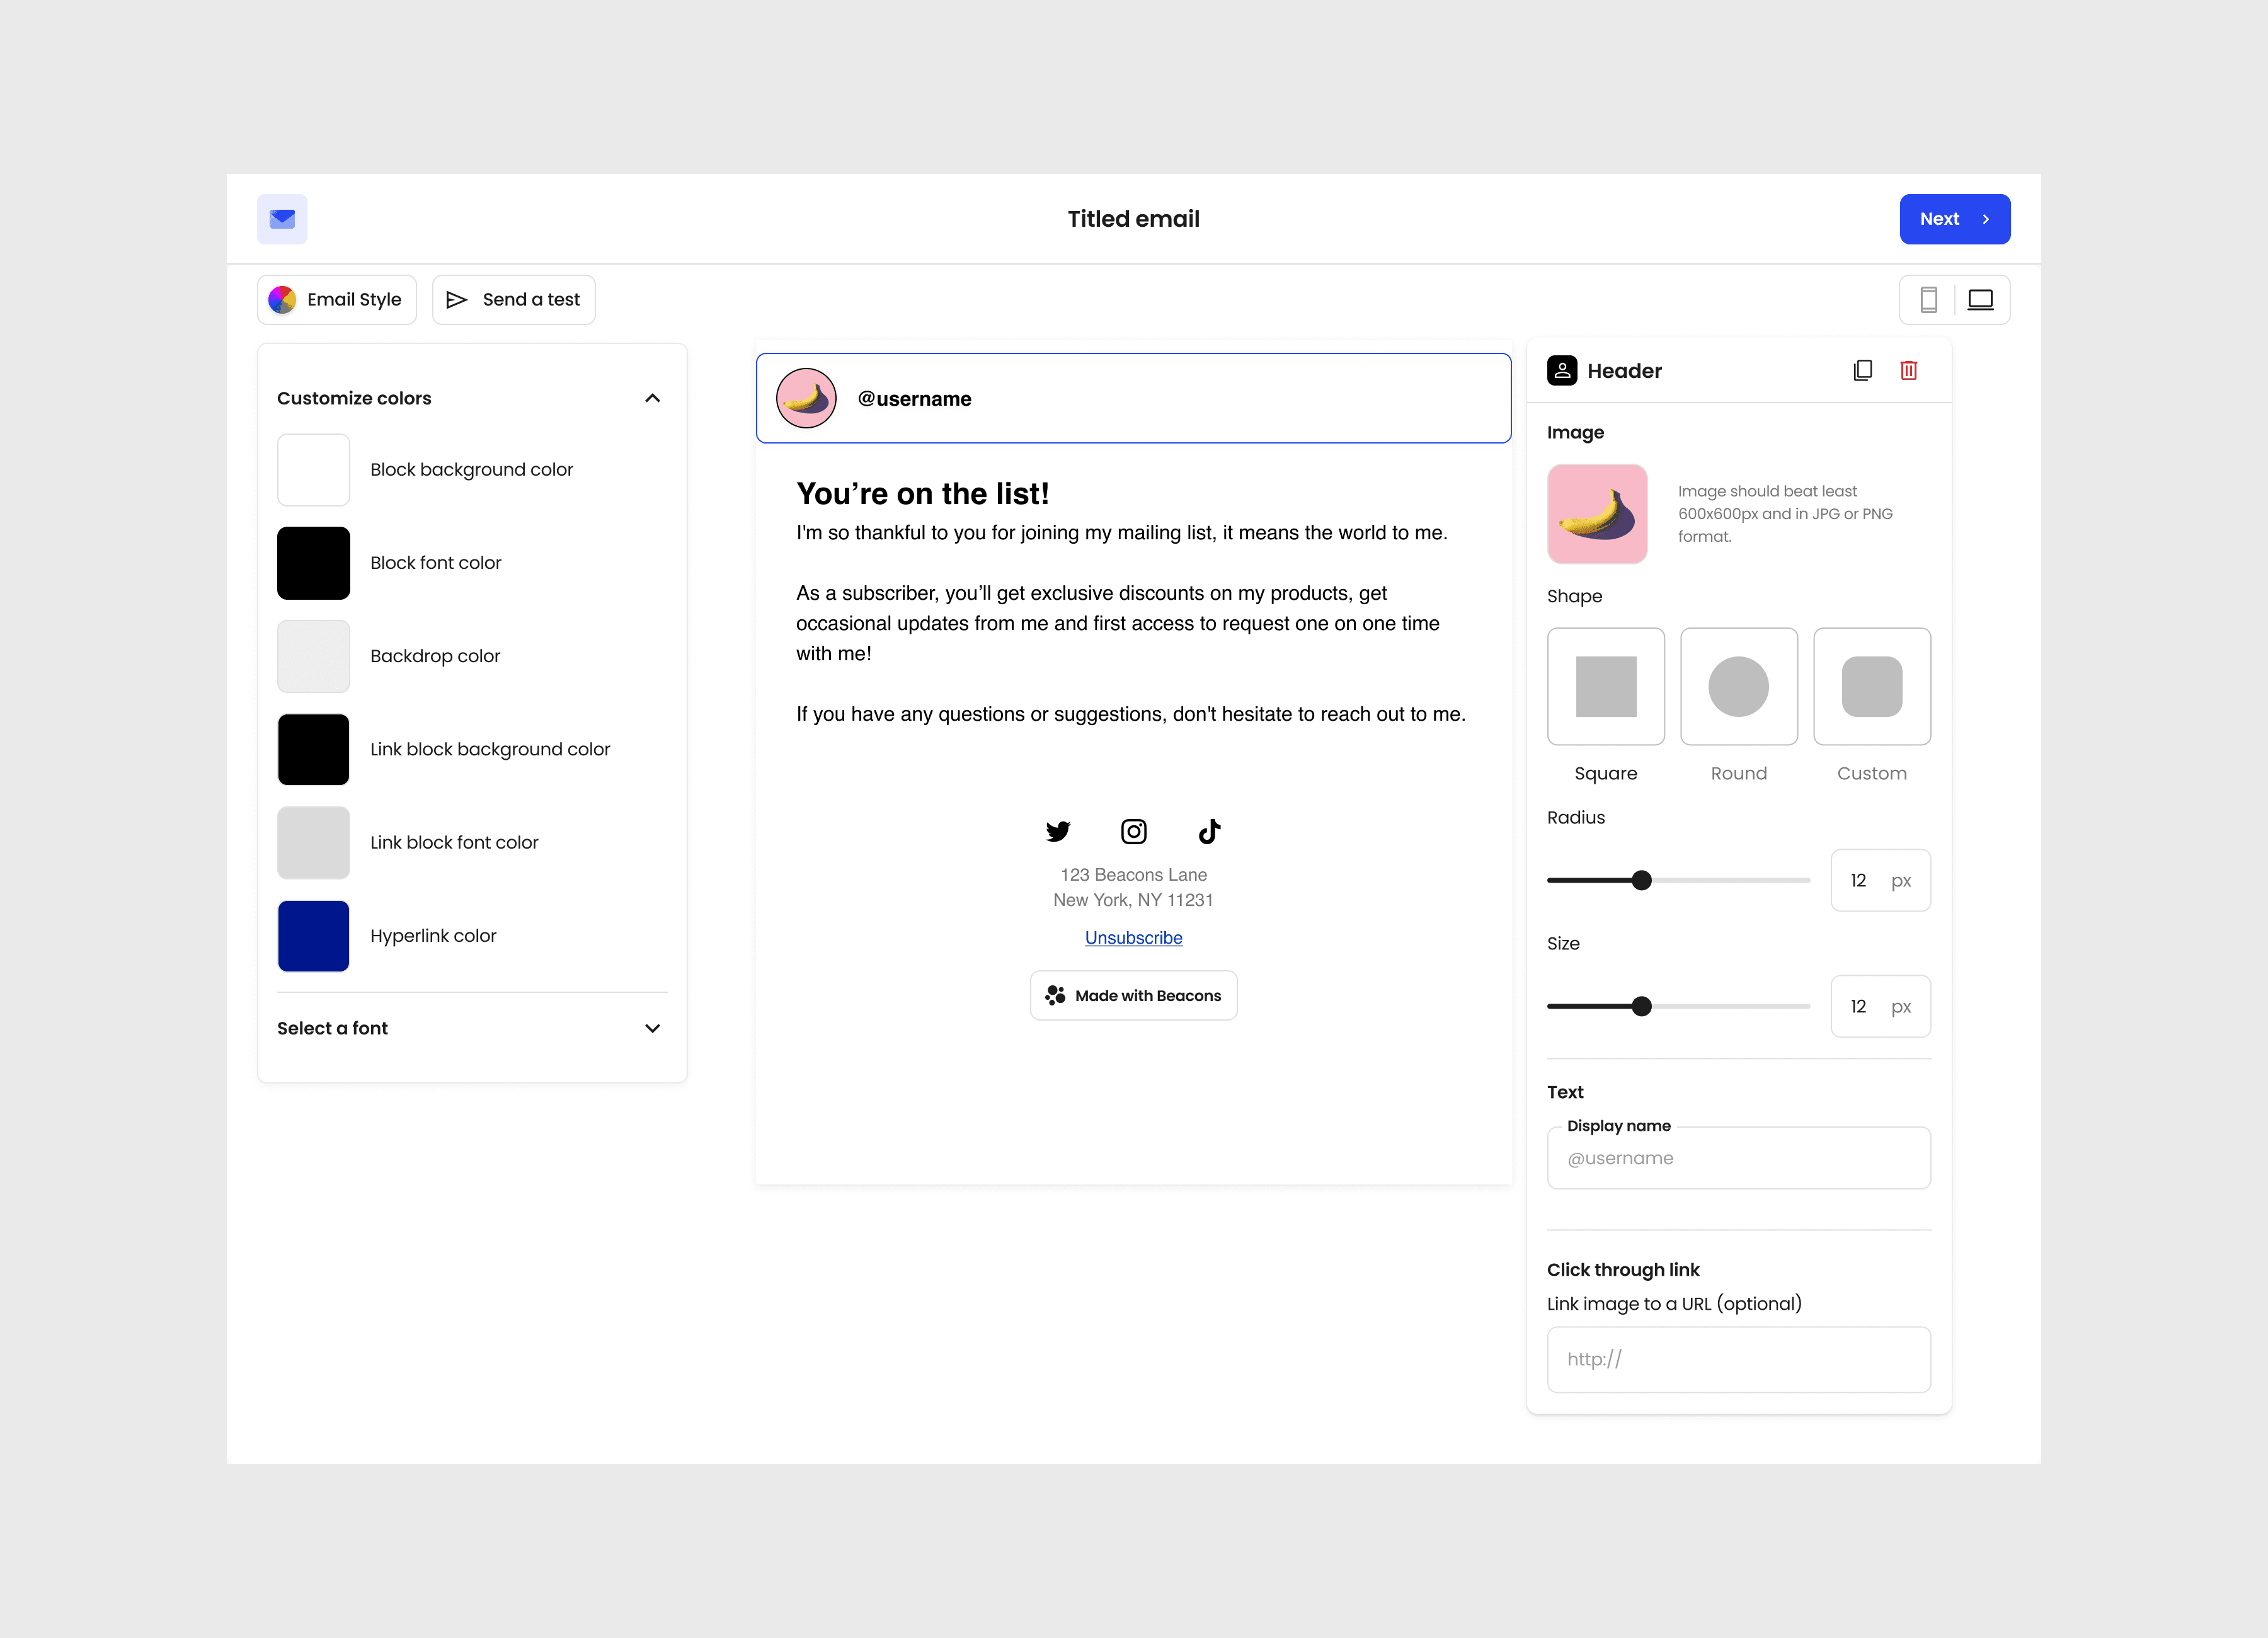Select the Custom image shape
2268x1638 pixels.
1871,686
